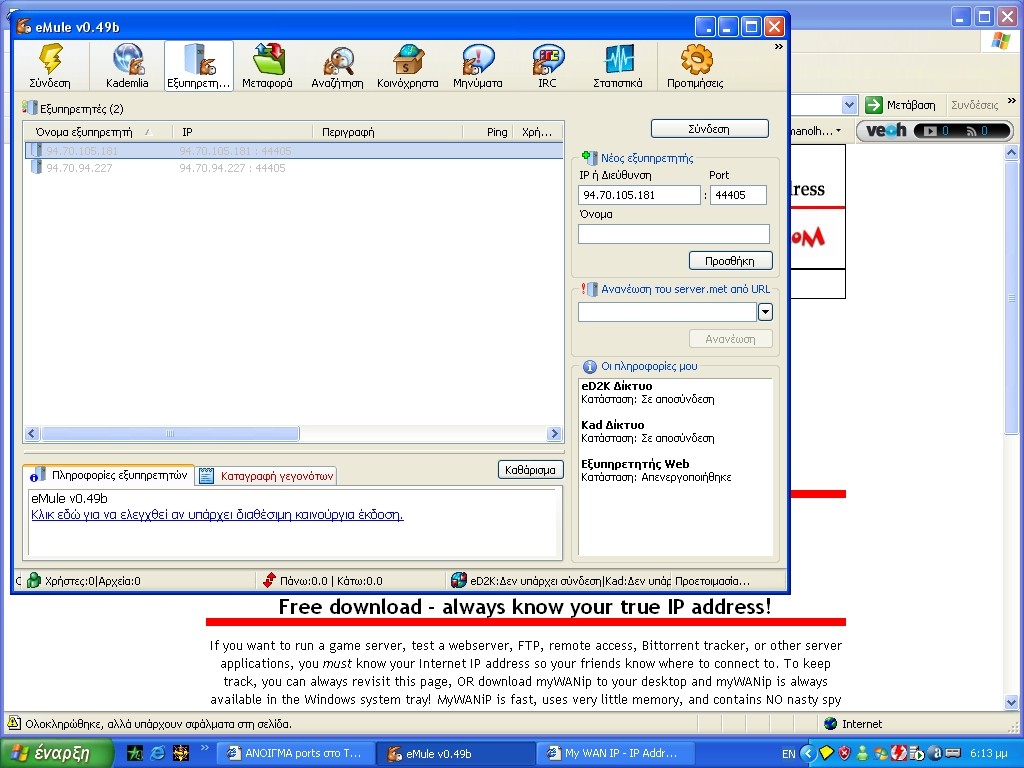Click browser page scrollbar up arrow

tap(1011, 153)
